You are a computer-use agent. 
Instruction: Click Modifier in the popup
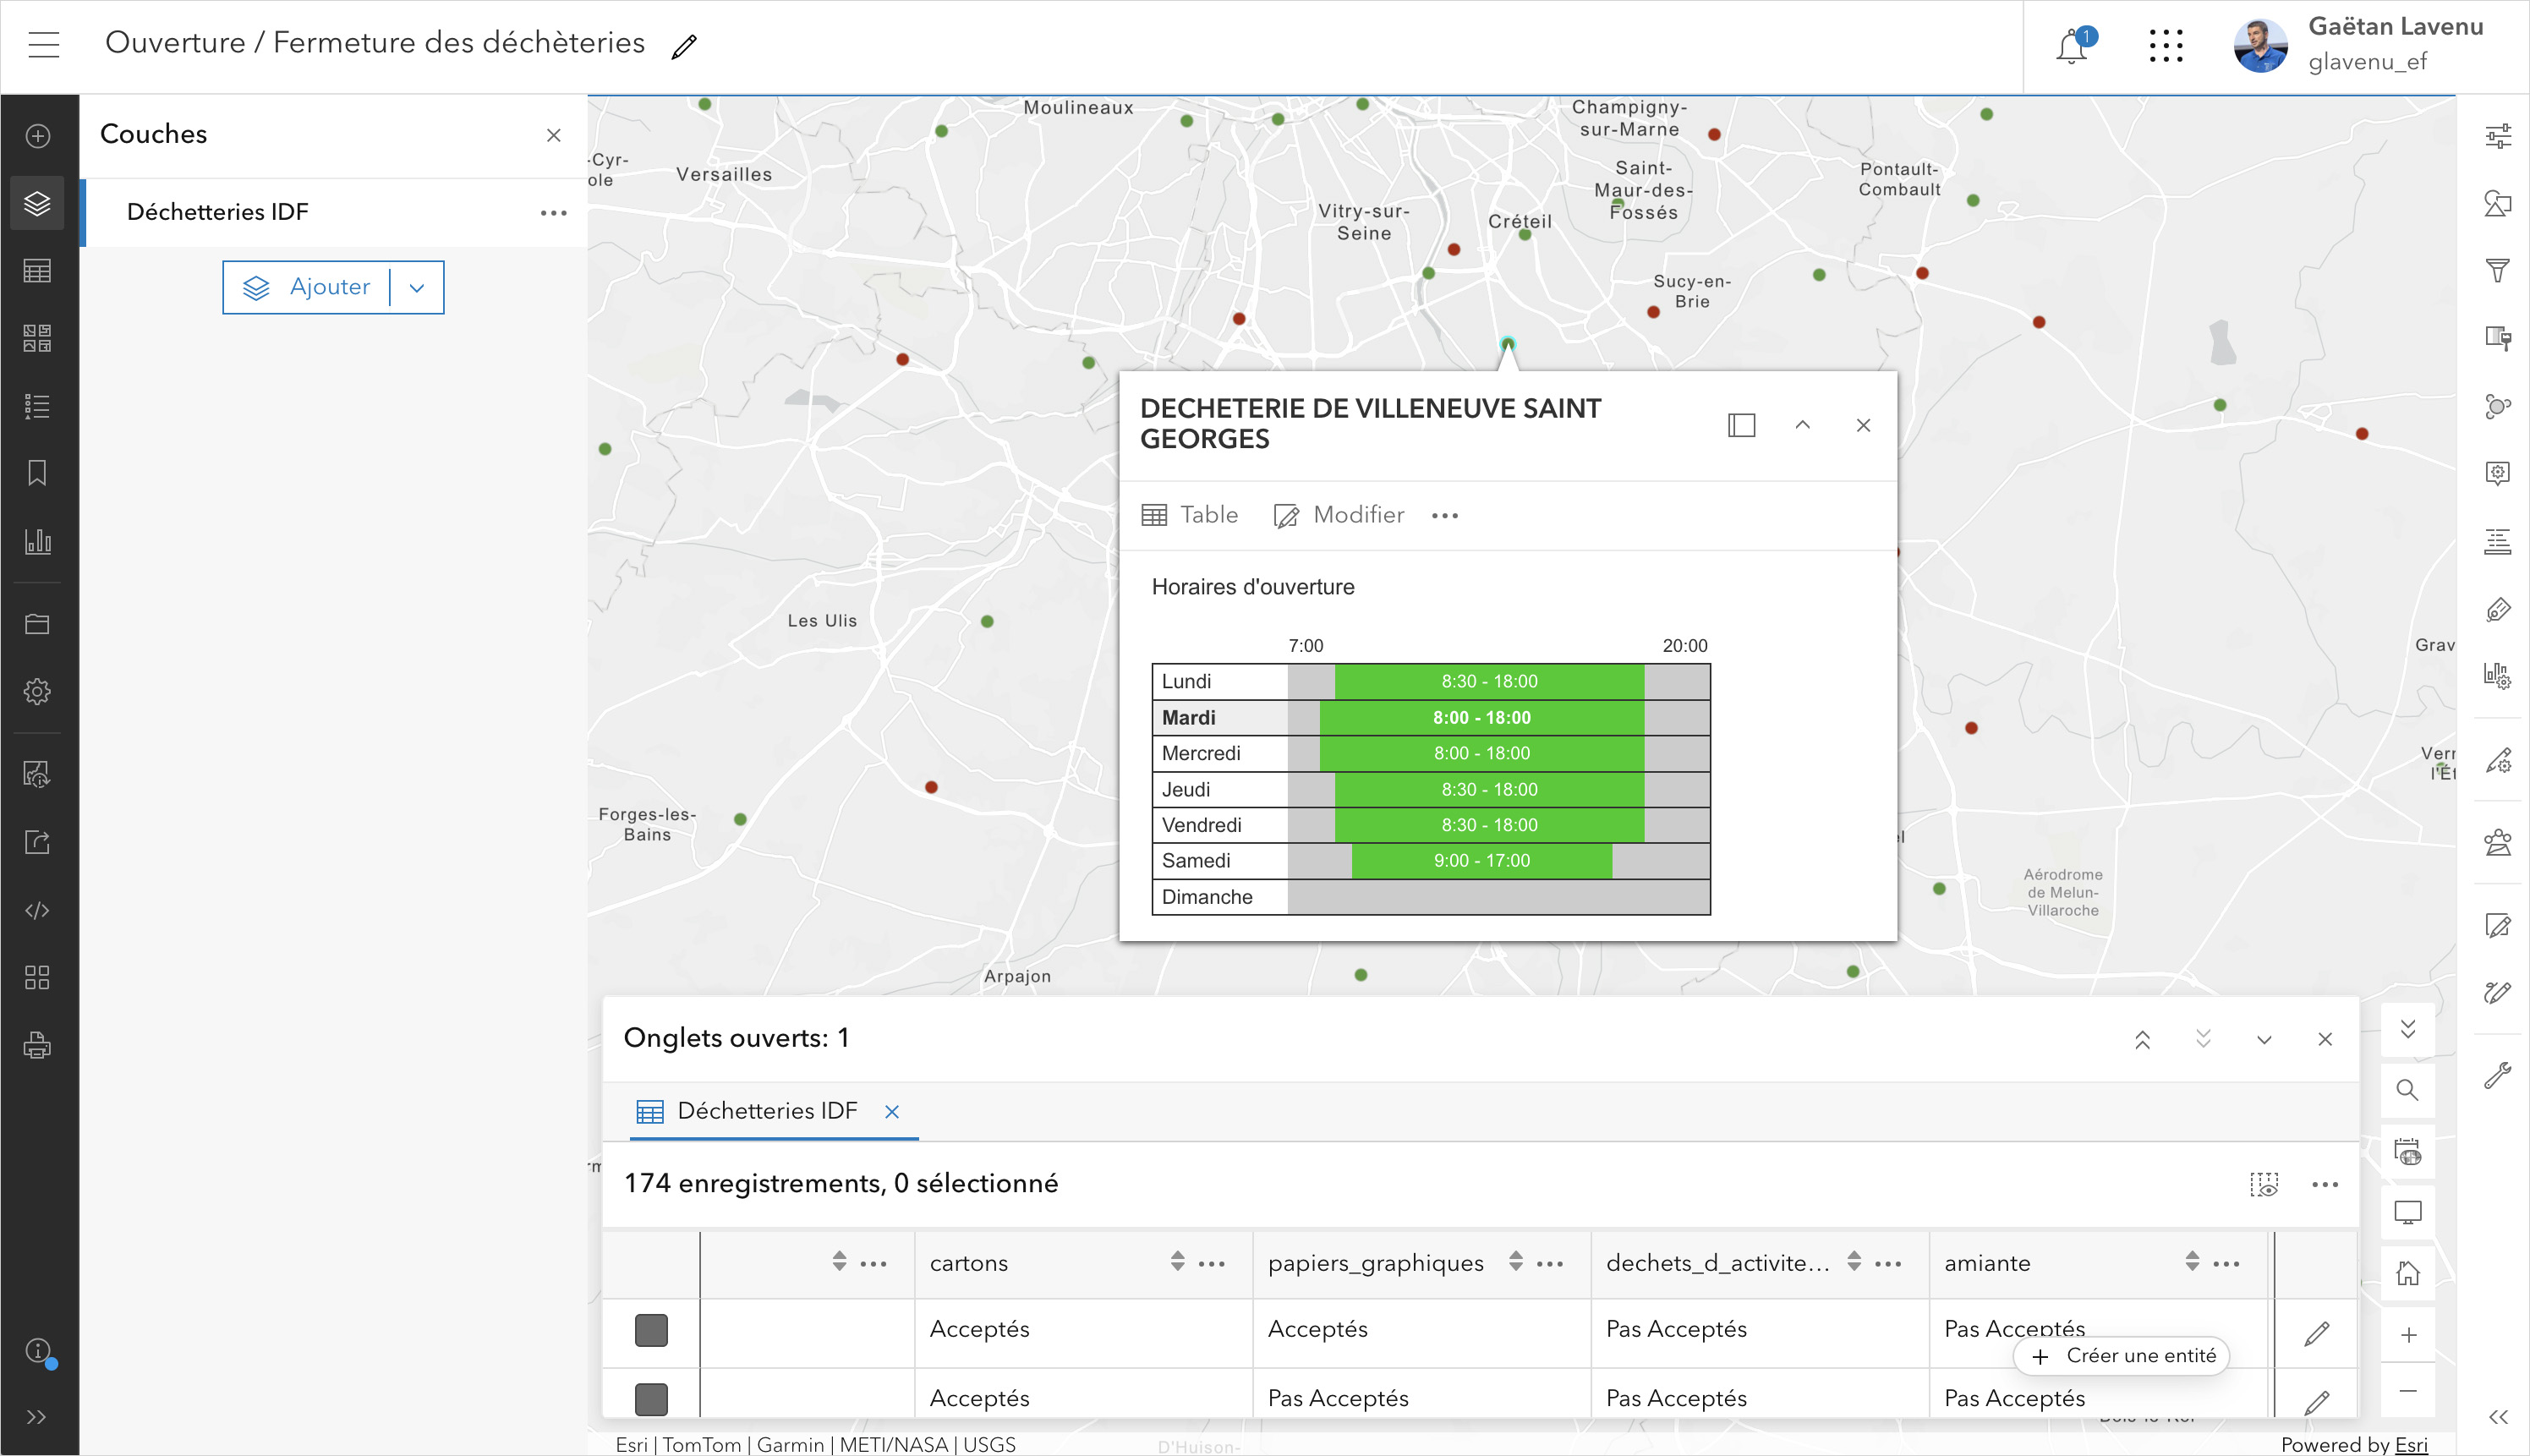(1339, 515)
